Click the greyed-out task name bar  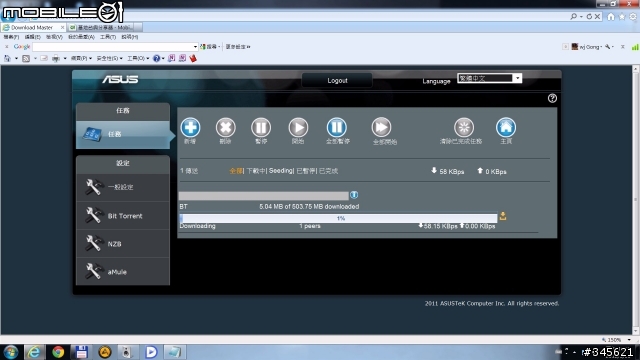pyautogui.click(x=264, y=196)
